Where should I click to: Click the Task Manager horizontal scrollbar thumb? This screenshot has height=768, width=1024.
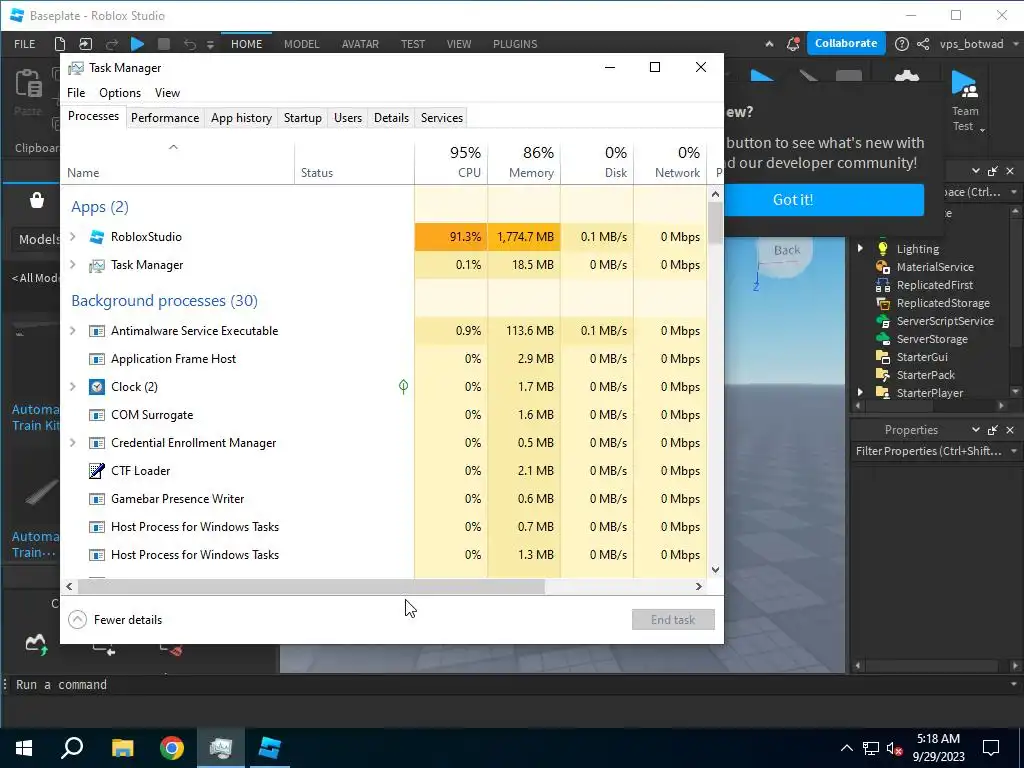point(311,586)
